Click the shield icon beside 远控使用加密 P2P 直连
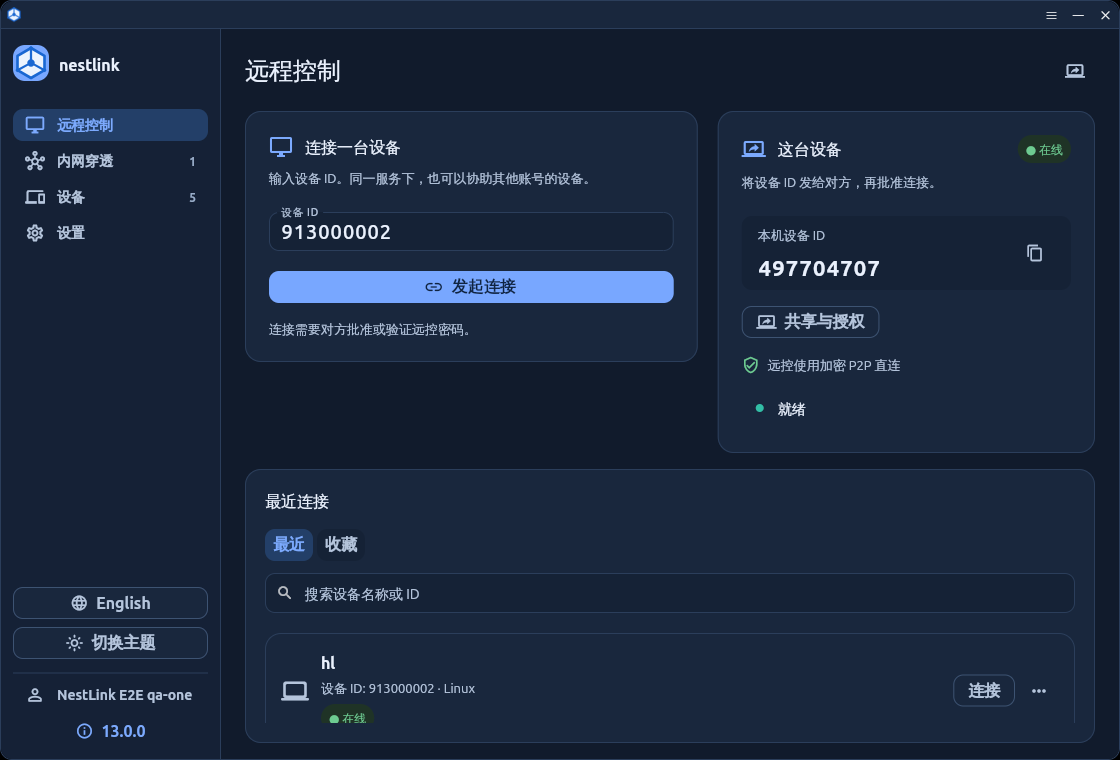 point(750,366)
